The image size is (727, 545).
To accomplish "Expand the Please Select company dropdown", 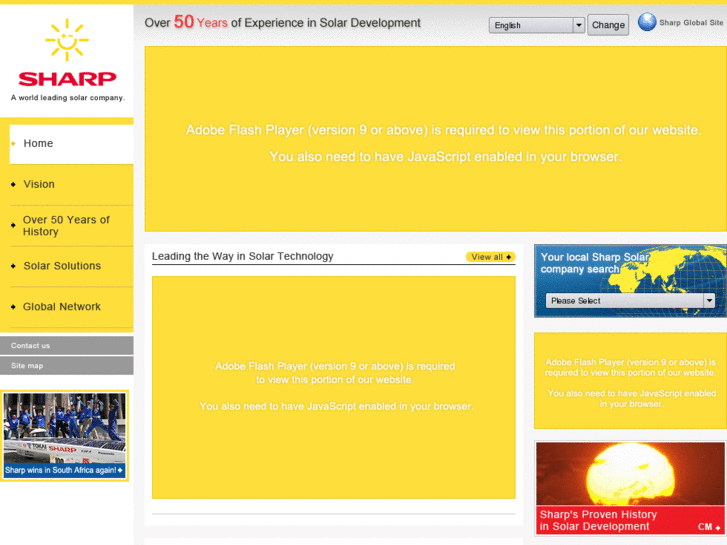I will pos(630,301).
